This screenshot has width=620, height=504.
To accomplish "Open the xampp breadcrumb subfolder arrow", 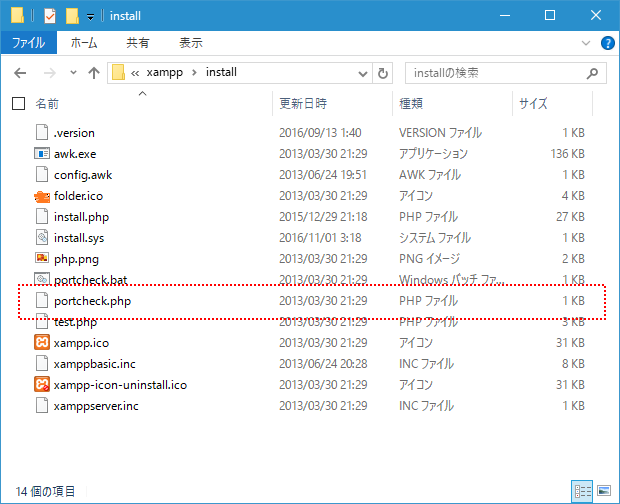I will tap(194, 73).
